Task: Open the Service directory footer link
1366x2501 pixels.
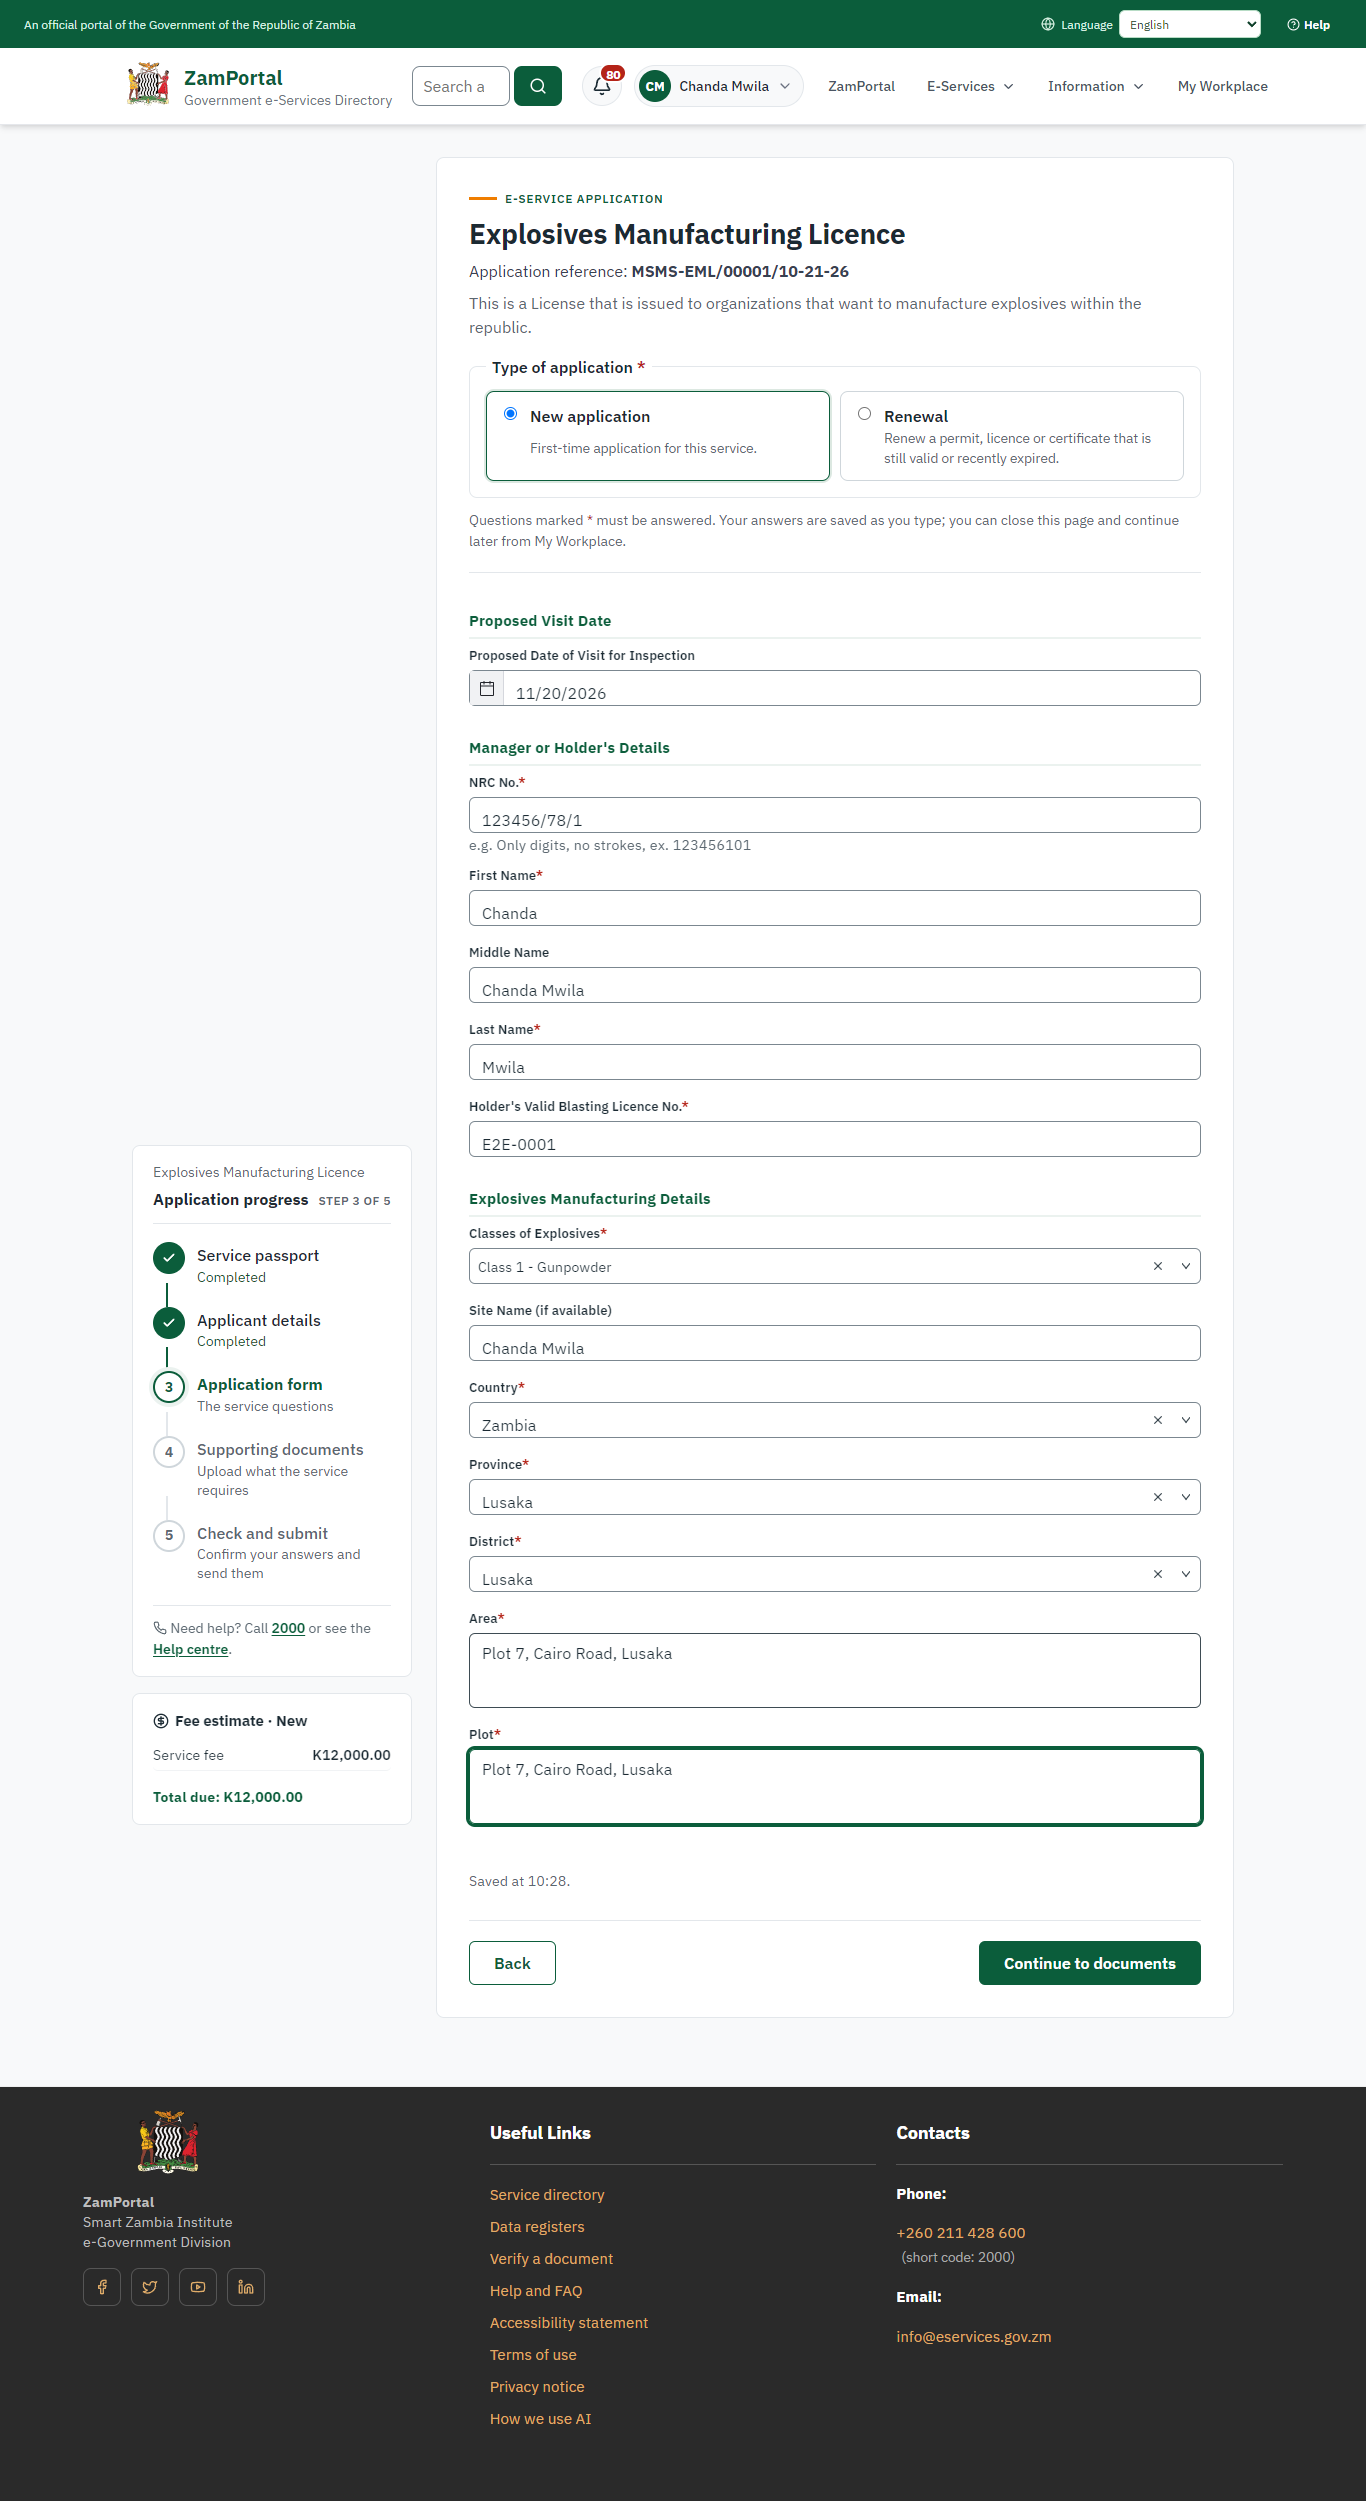Action: [x=547, y=2194]
